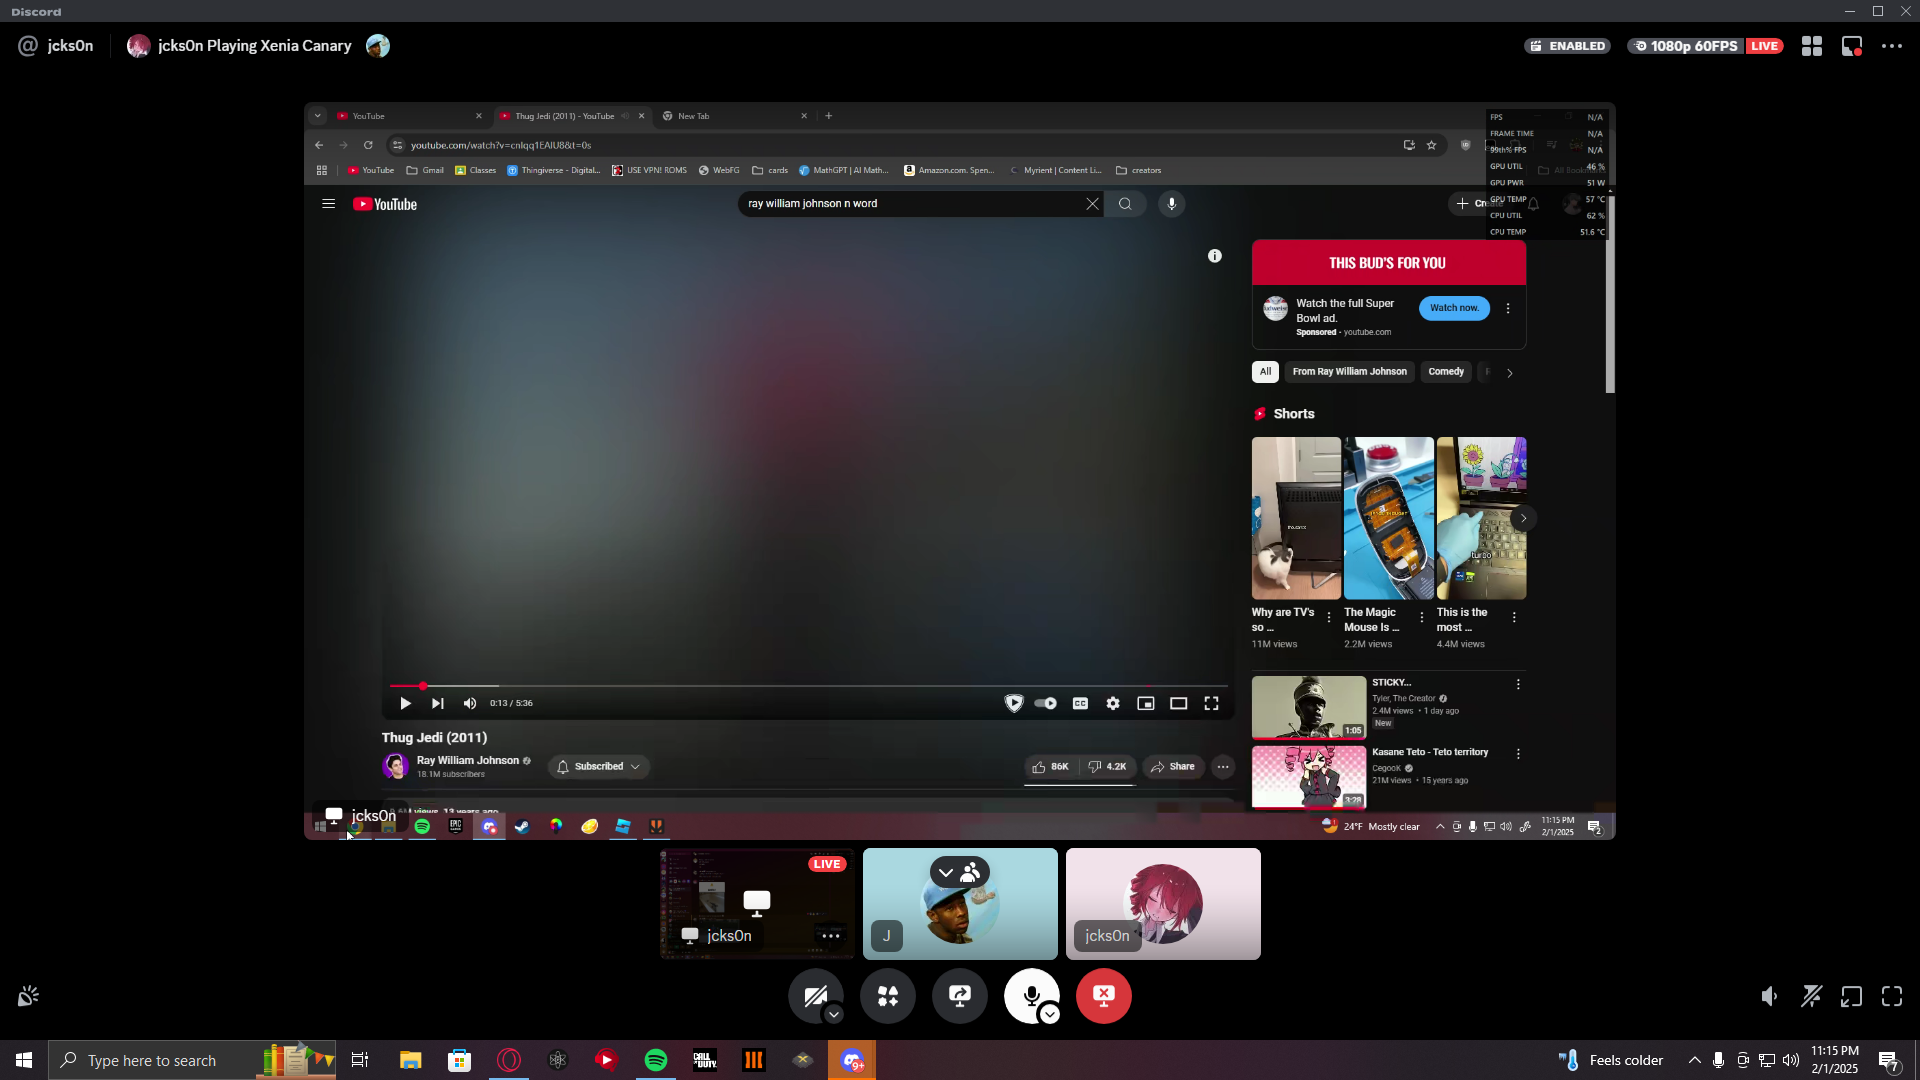1920x1080 pixels.
Task: Click the clips ENABLED badge
Action: pos(1568,46)
